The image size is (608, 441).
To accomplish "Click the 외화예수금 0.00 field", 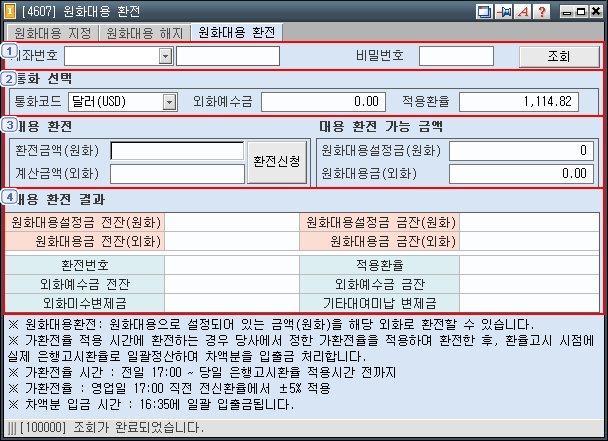I will pyautogui.click(x=323, y=102).
